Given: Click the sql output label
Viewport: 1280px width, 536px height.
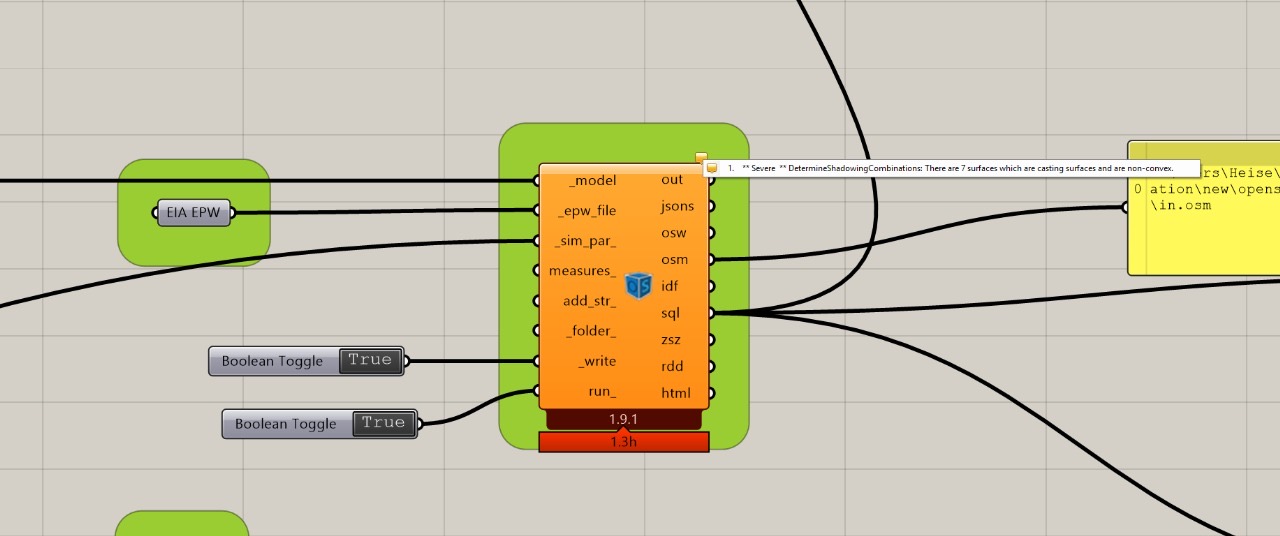Looking at the screenshot, I should coord(671,313).
